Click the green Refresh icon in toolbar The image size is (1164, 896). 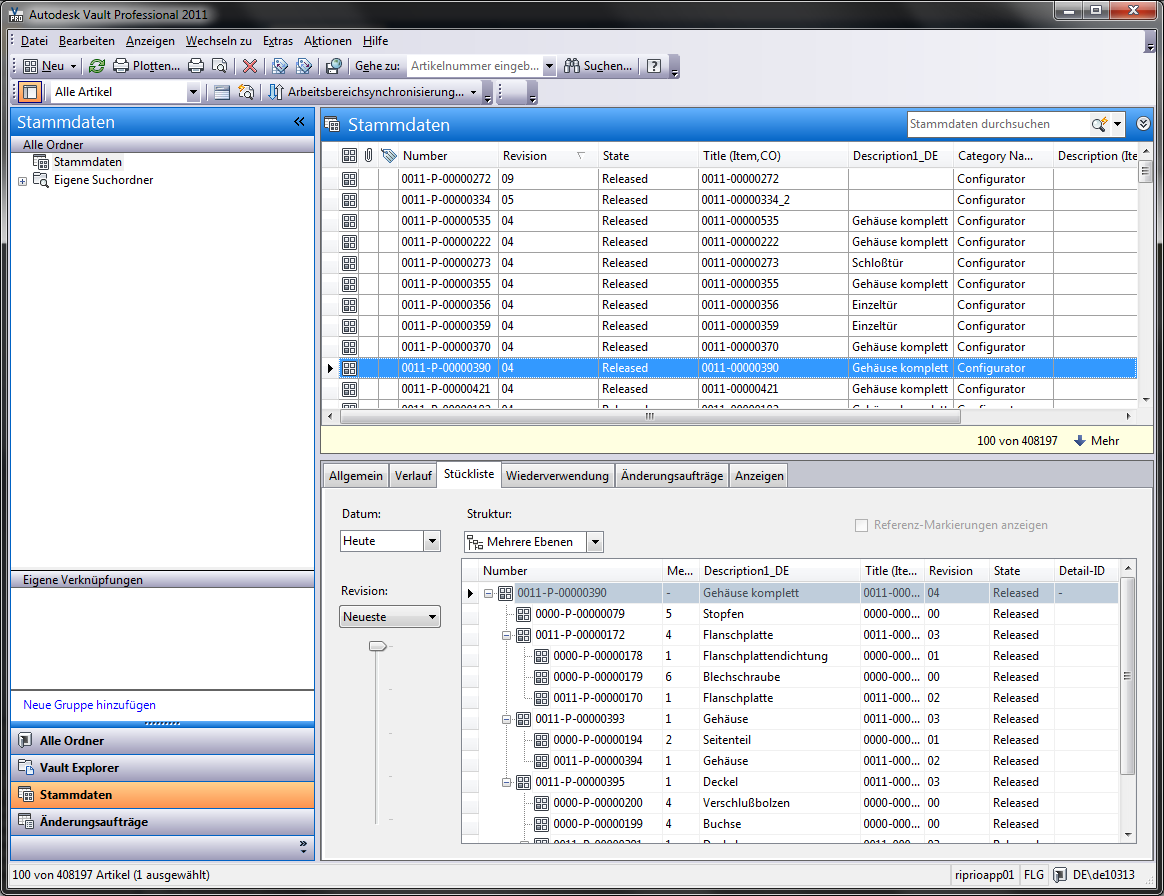coord(97,66)
